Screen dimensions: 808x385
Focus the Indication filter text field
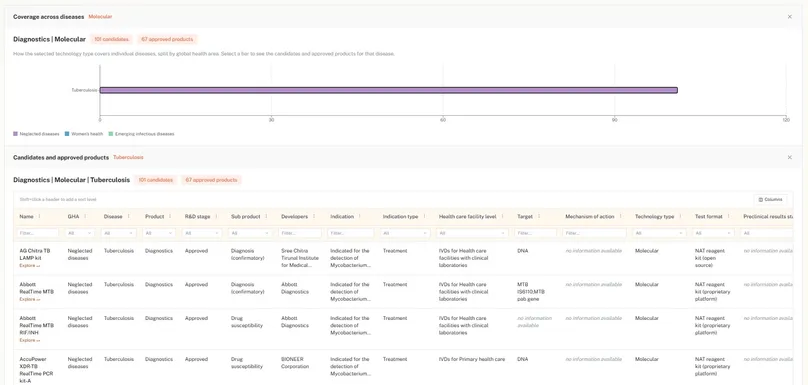[x=351, y=233]
